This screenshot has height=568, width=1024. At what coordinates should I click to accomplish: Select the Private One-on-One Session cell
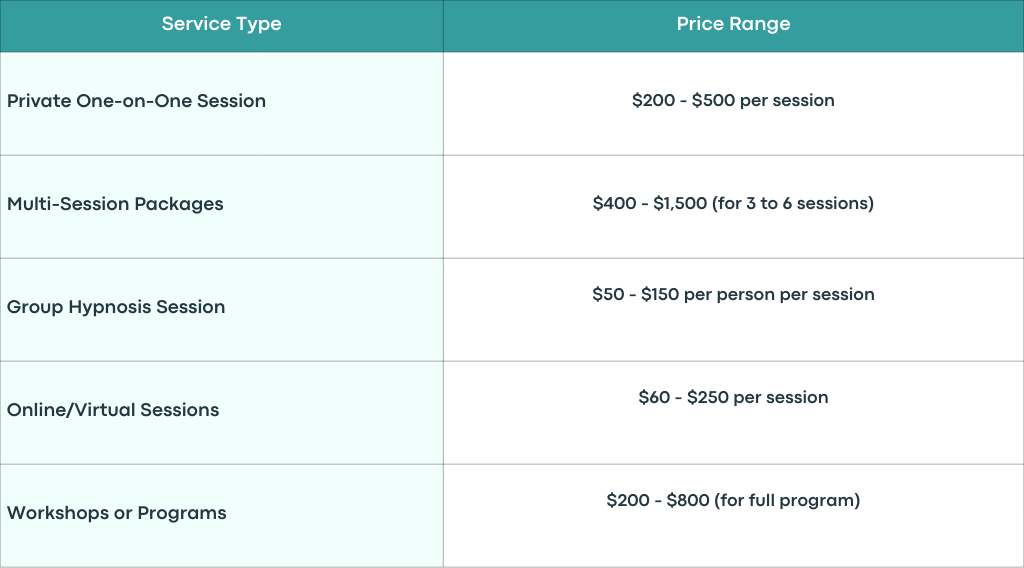pos(221,104)
